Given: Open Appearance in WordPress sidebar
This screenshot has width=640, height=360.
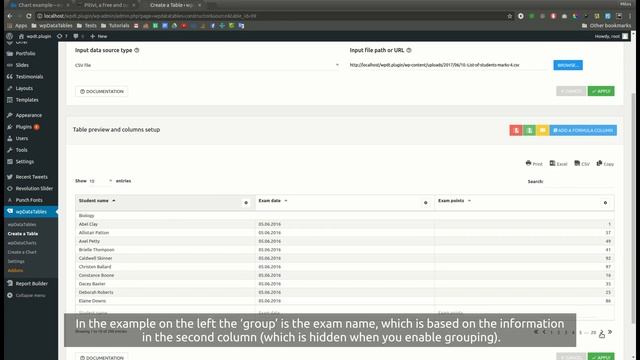Looking at the screenshot, I should pyautogui.click(x=29, y=115).
